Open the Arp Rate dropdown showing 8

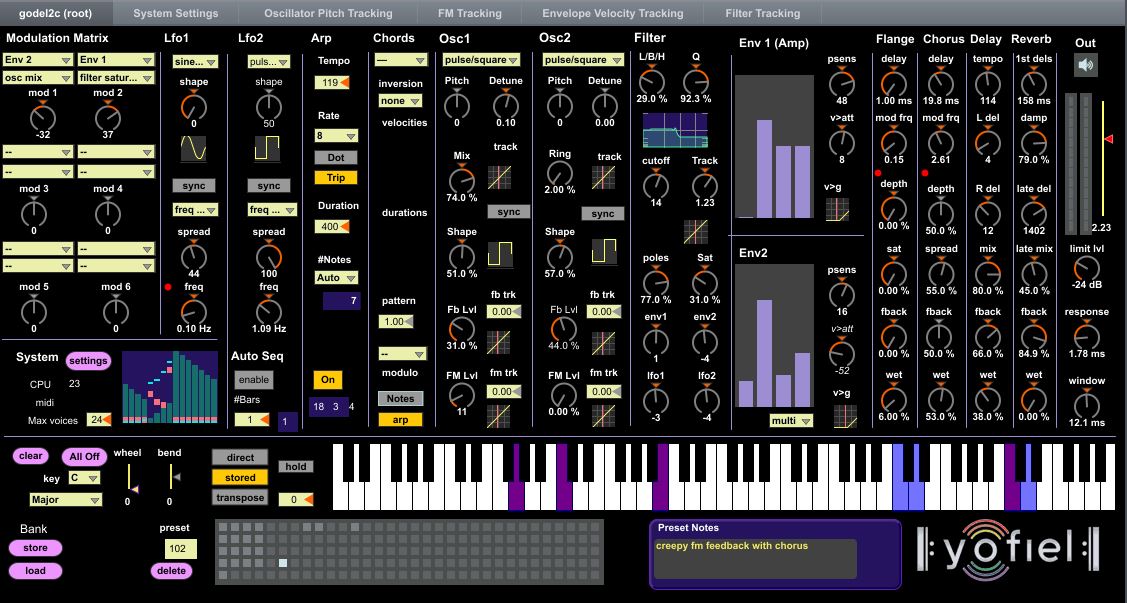pyautogui.click(x=336, y=135)
